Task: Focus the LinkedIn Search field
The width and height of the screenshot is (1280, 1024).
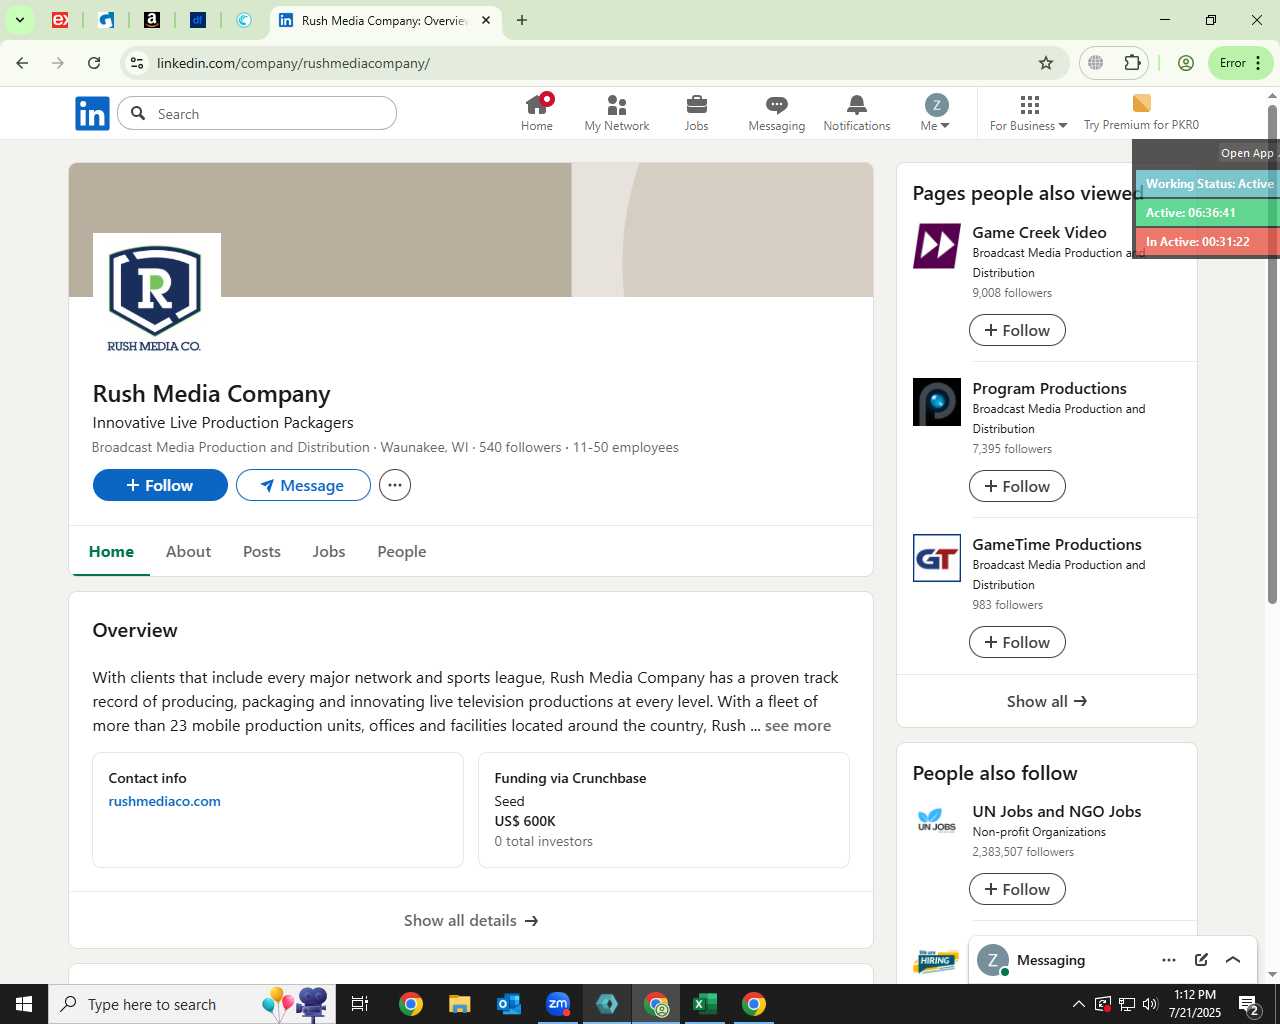Action: [x=257, y=114]
